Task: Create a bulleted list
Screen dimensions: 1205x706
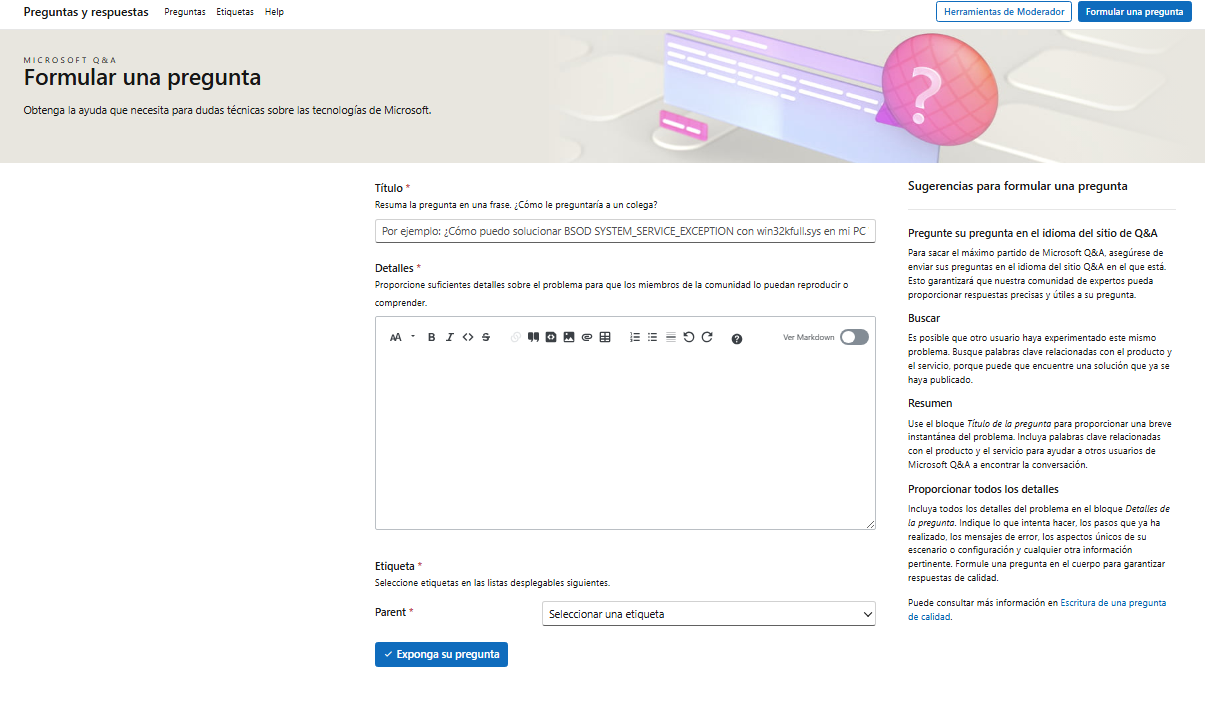Action: point(653,337)
